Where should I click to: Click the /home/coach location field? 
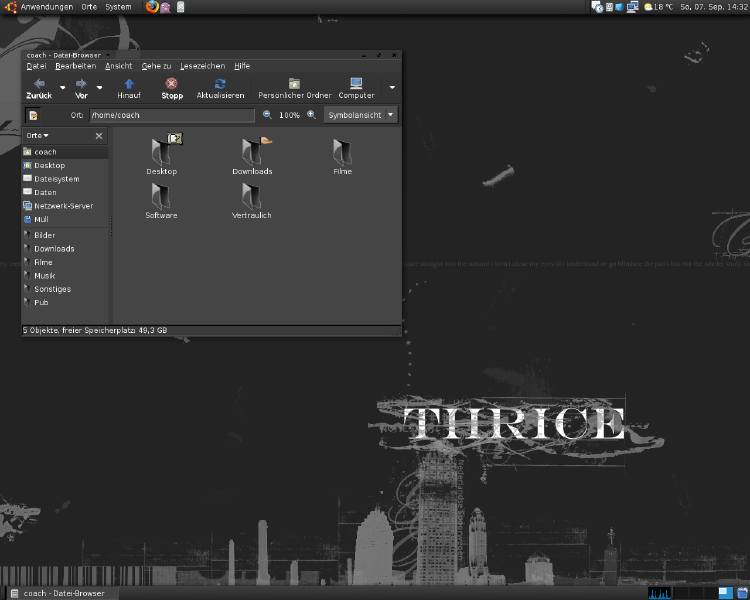click(x=172, y=115)
